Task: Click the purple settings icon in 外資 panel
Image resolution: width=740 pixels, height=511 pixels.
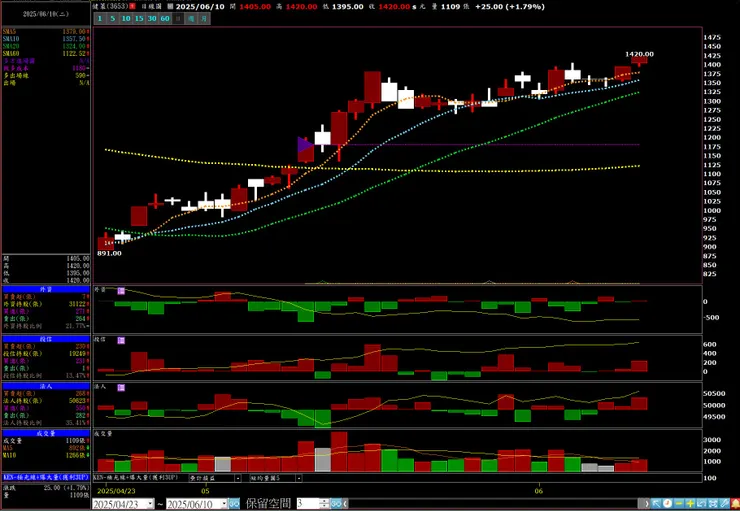Action: pyautogui.click(x=121, y=291)
